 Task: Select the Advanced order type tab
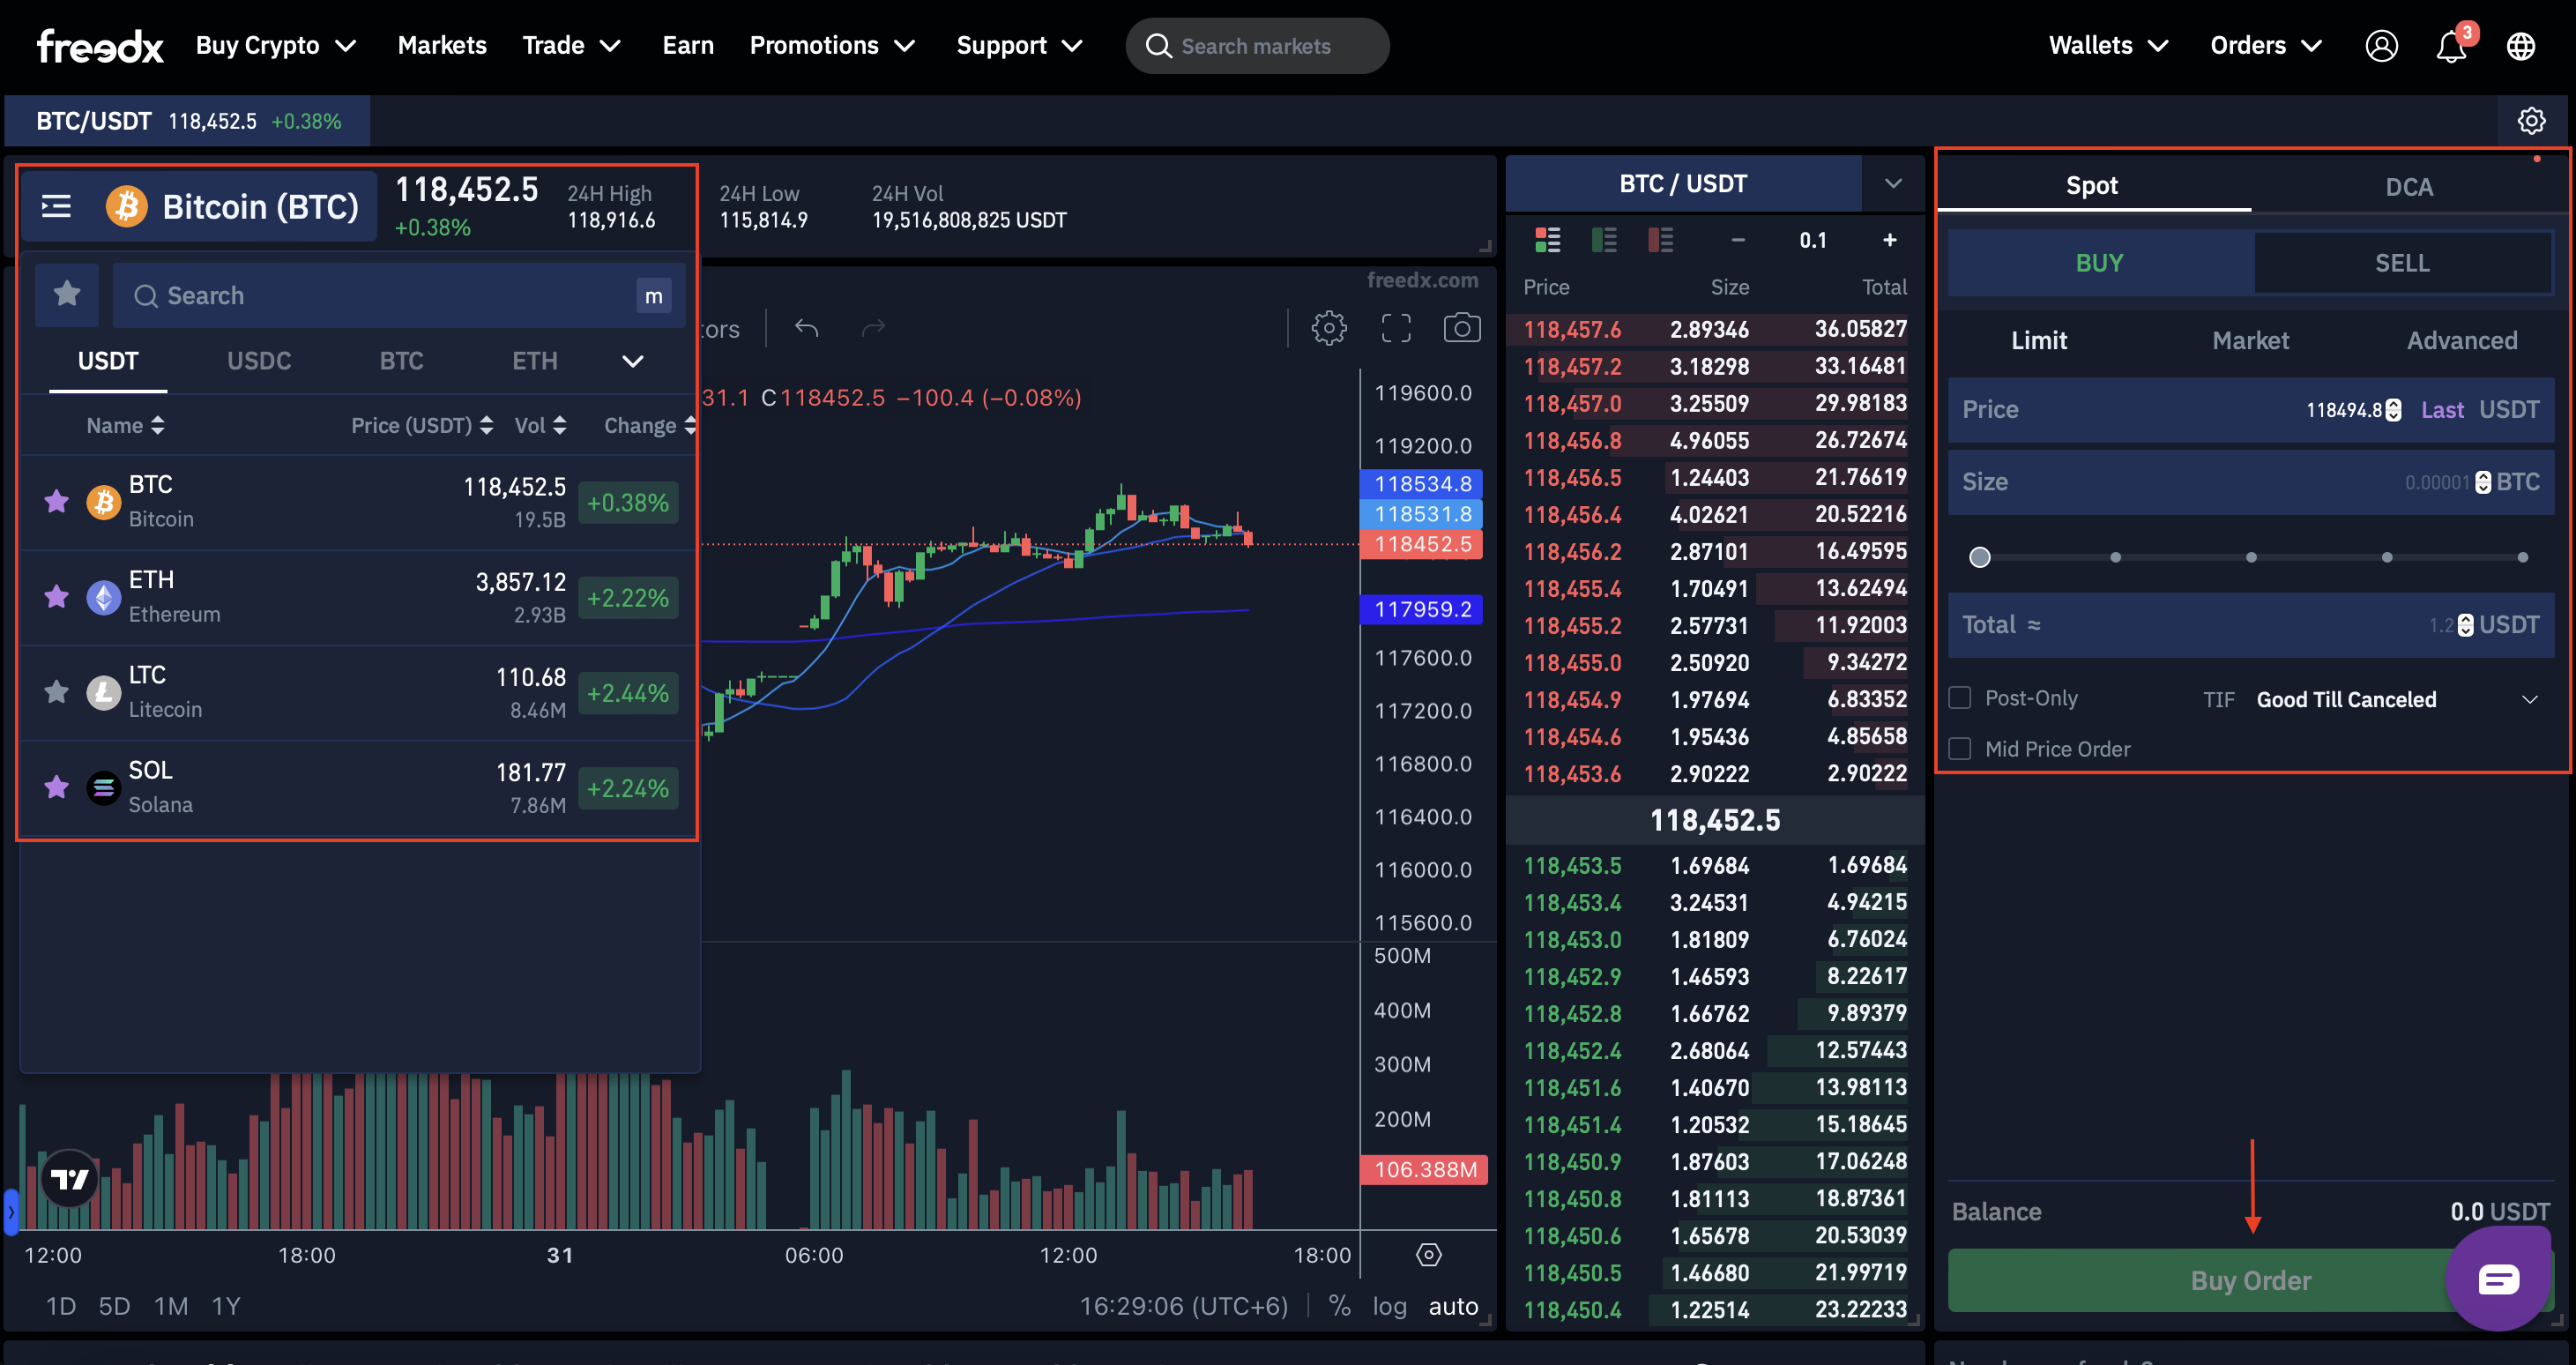(2461, 341)
